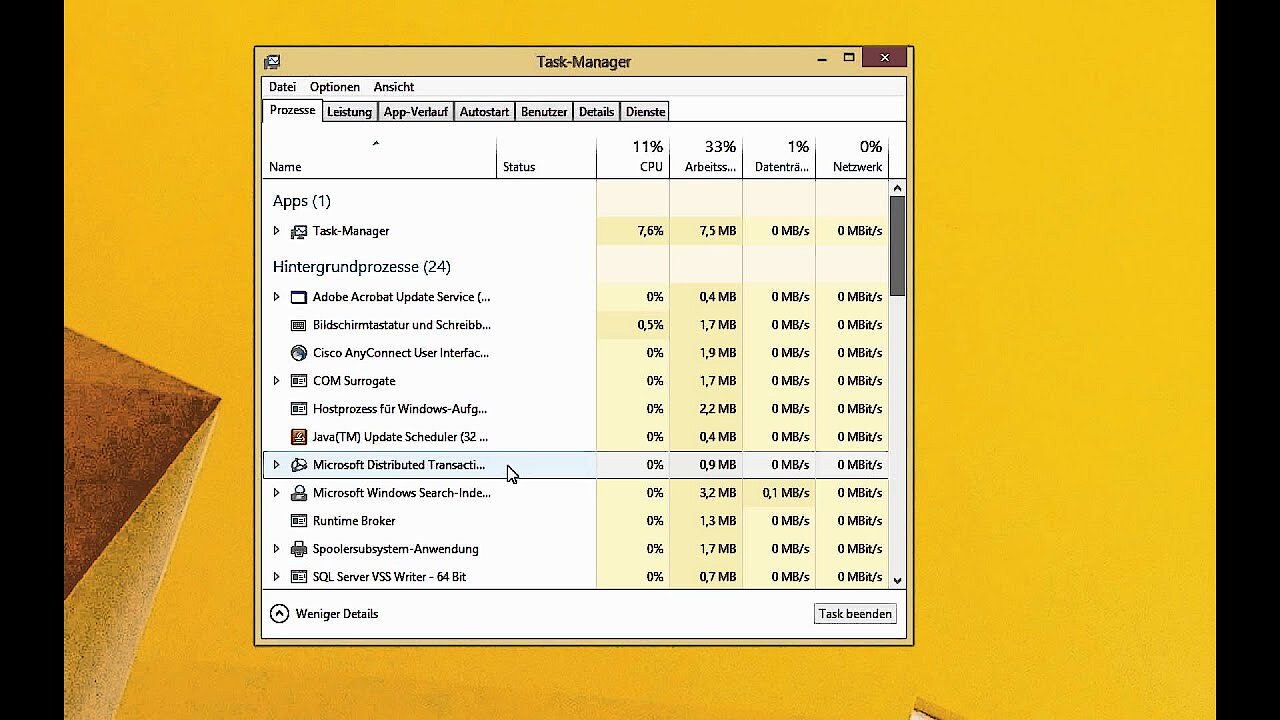The image size is (1280, 720).
Task: Open the Datei menu
Action: tap(282, 87)
